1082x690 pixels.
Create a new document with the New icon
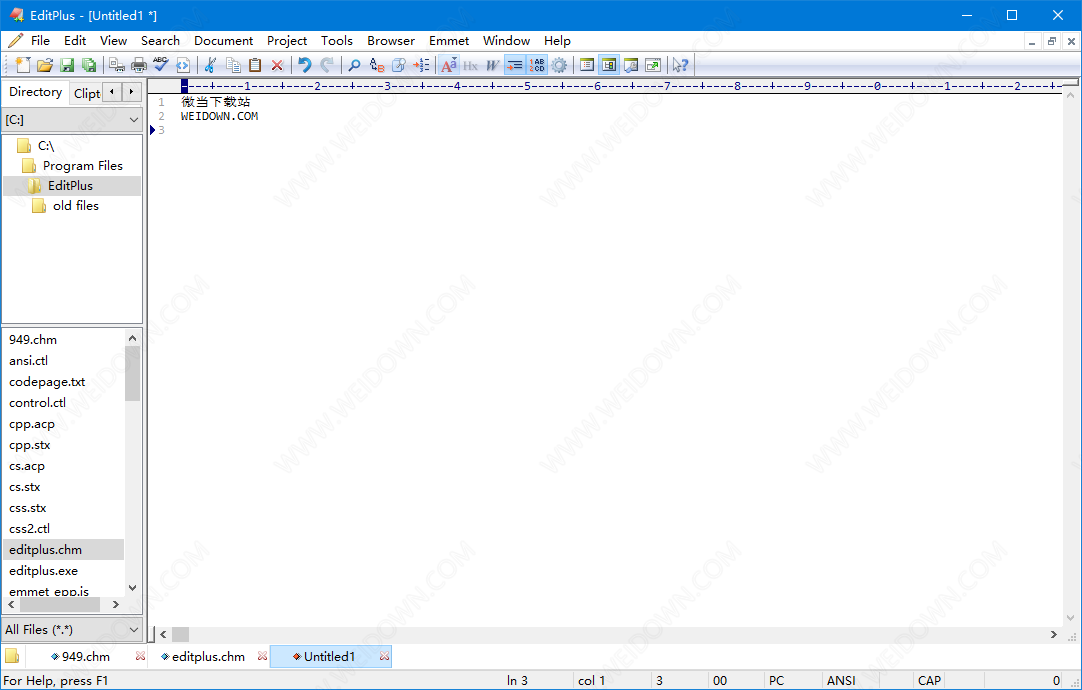23,65
